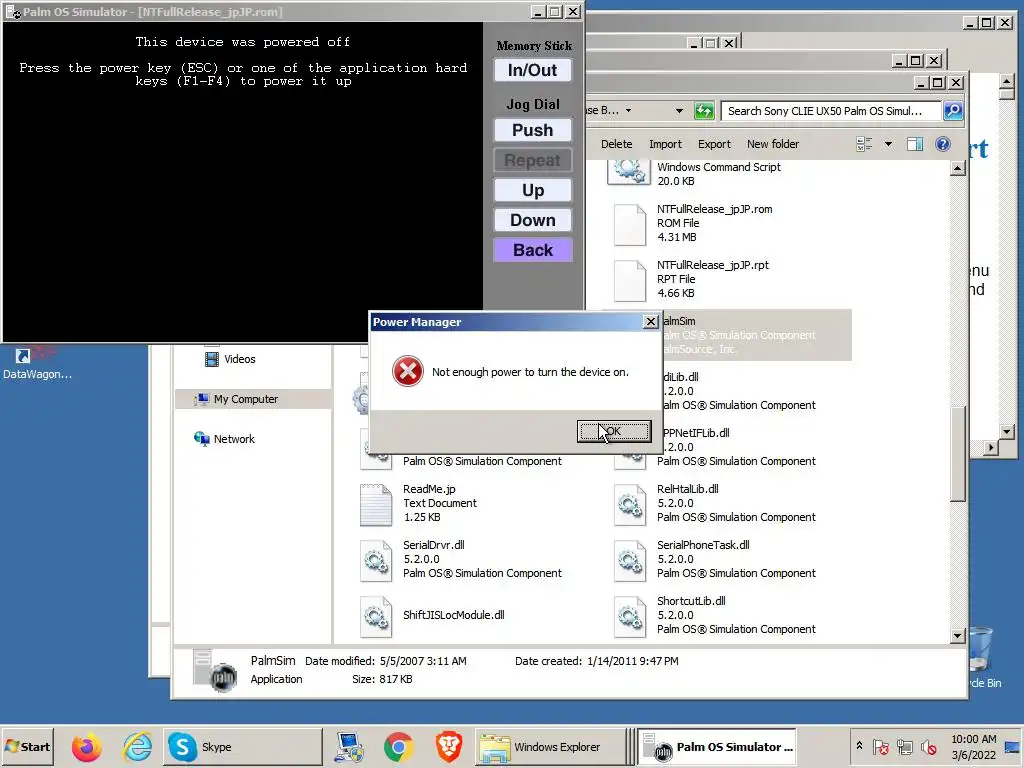Switch to the Windows Explorer taskbar button
This screenshot has width=1024, height=768.
pos(549,746)
